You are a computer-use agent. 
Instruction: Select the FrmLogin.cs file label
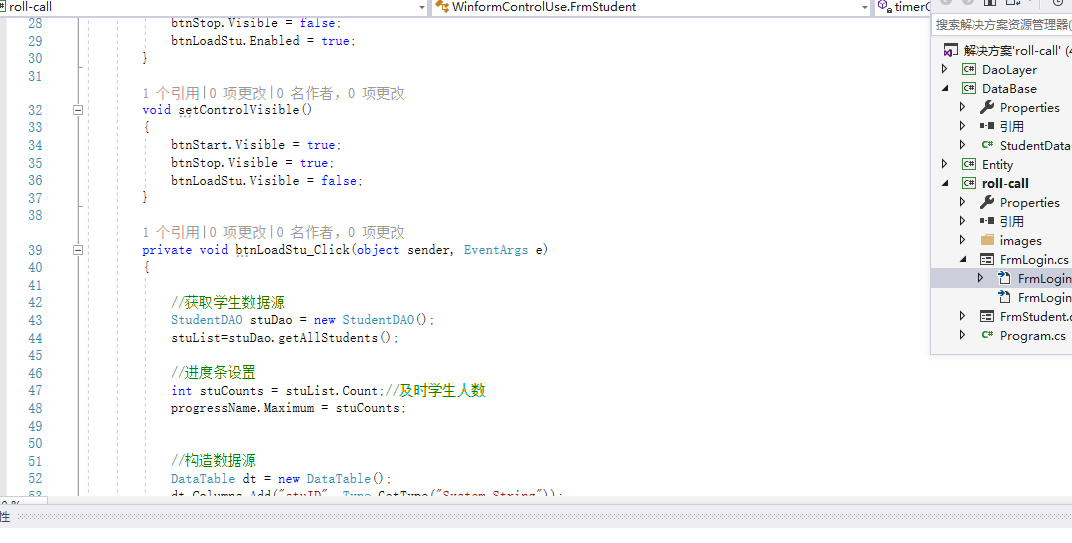pos(1034,260)
